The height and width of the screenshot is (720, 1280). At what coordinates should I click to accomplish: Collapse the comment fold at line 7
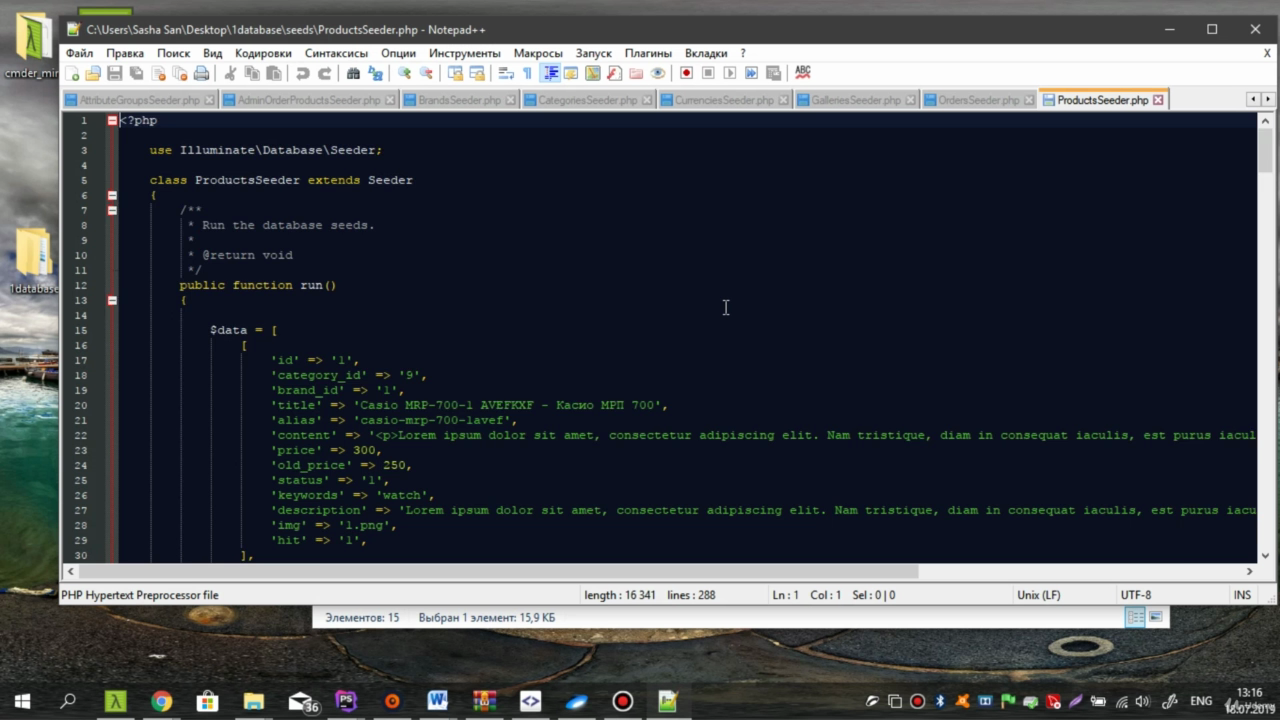tap(112, 210)
